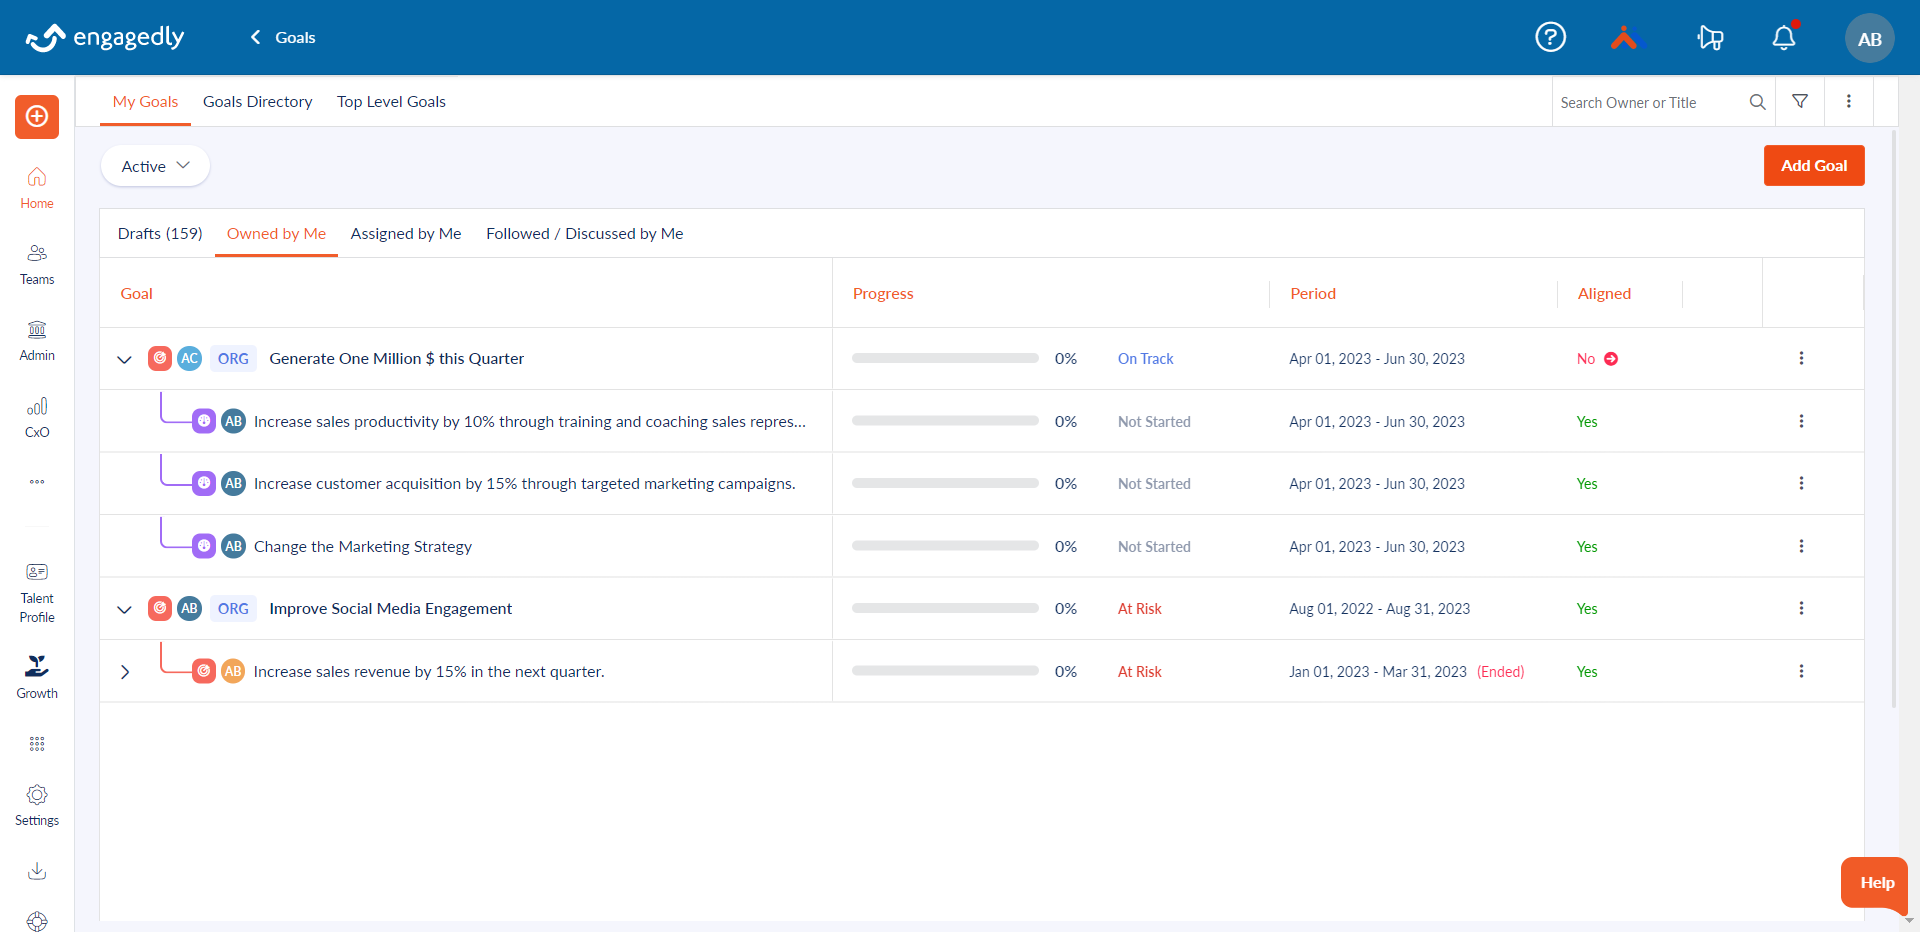Select the Owned by Me tab

tap(276, 233)
